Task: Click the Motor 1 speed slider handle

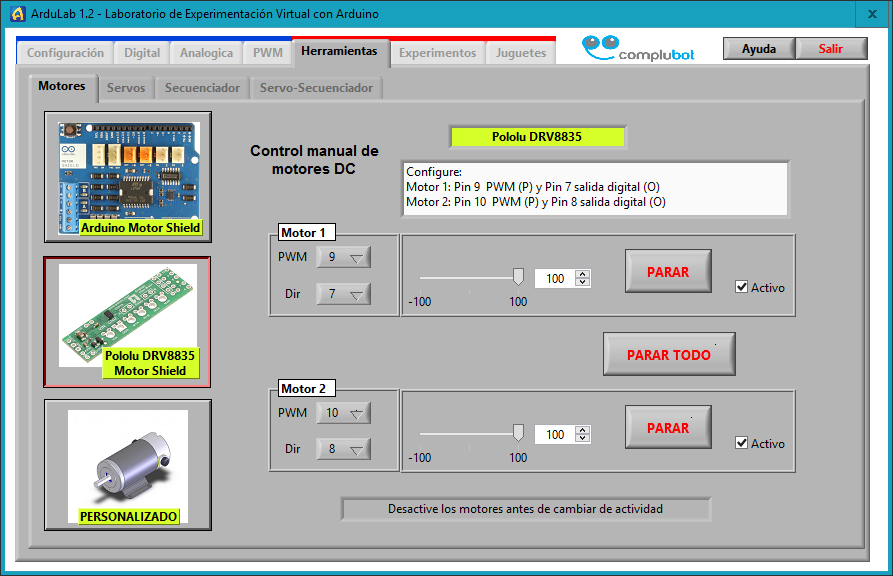Action: click(x=518, y=277)
